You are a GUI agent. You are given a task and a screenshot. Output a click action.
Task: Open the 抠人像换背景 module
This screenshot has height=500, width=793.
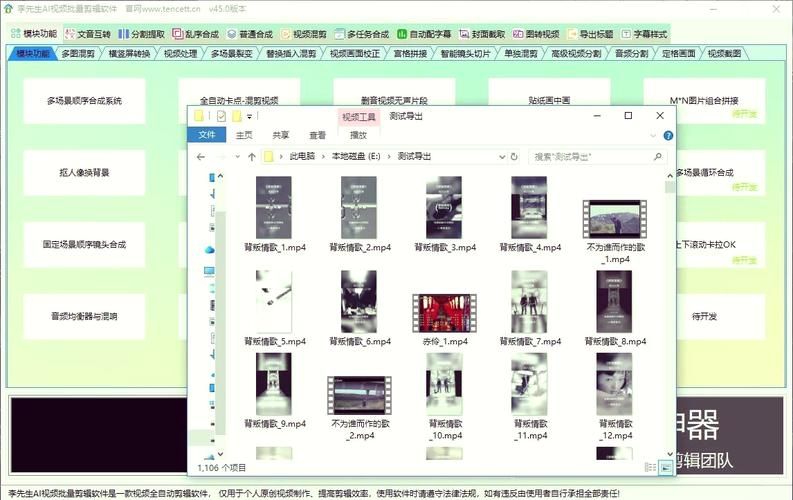click(x=84, y=173)
